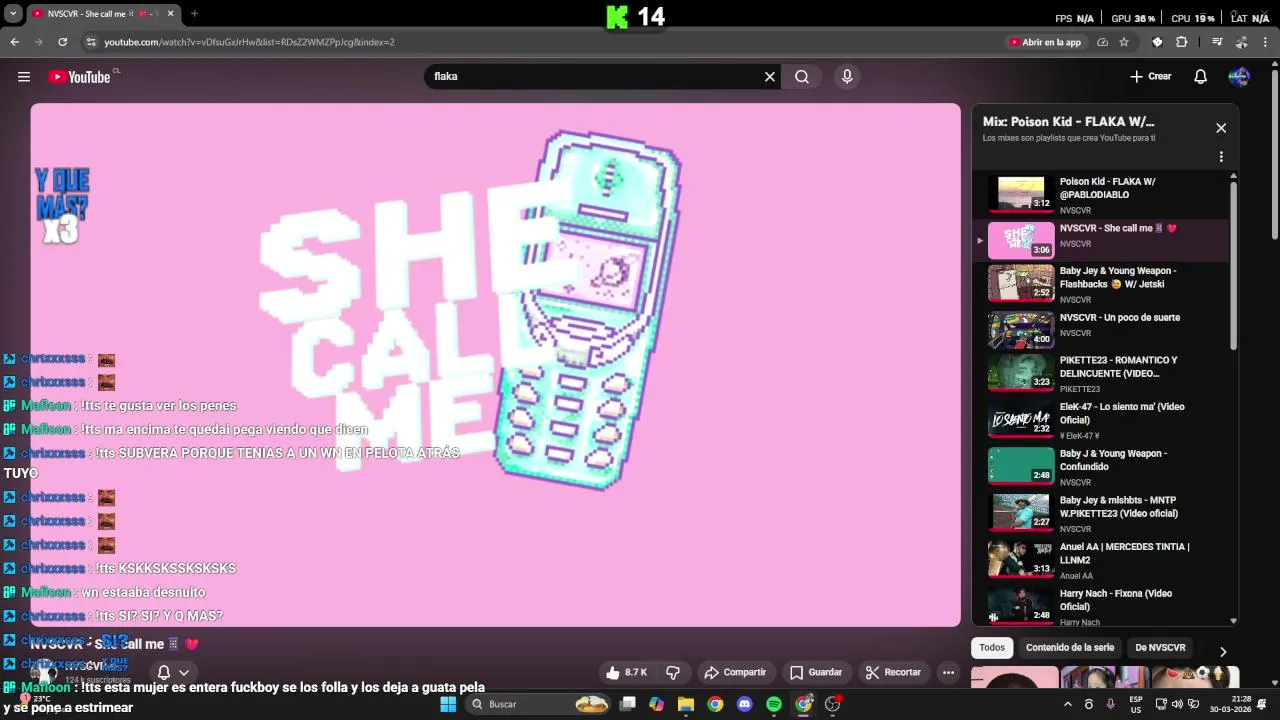Viewport: 1280px width, 720px height.
Task: Select the 'Todos' filter chip
Action: coord(992,648)
